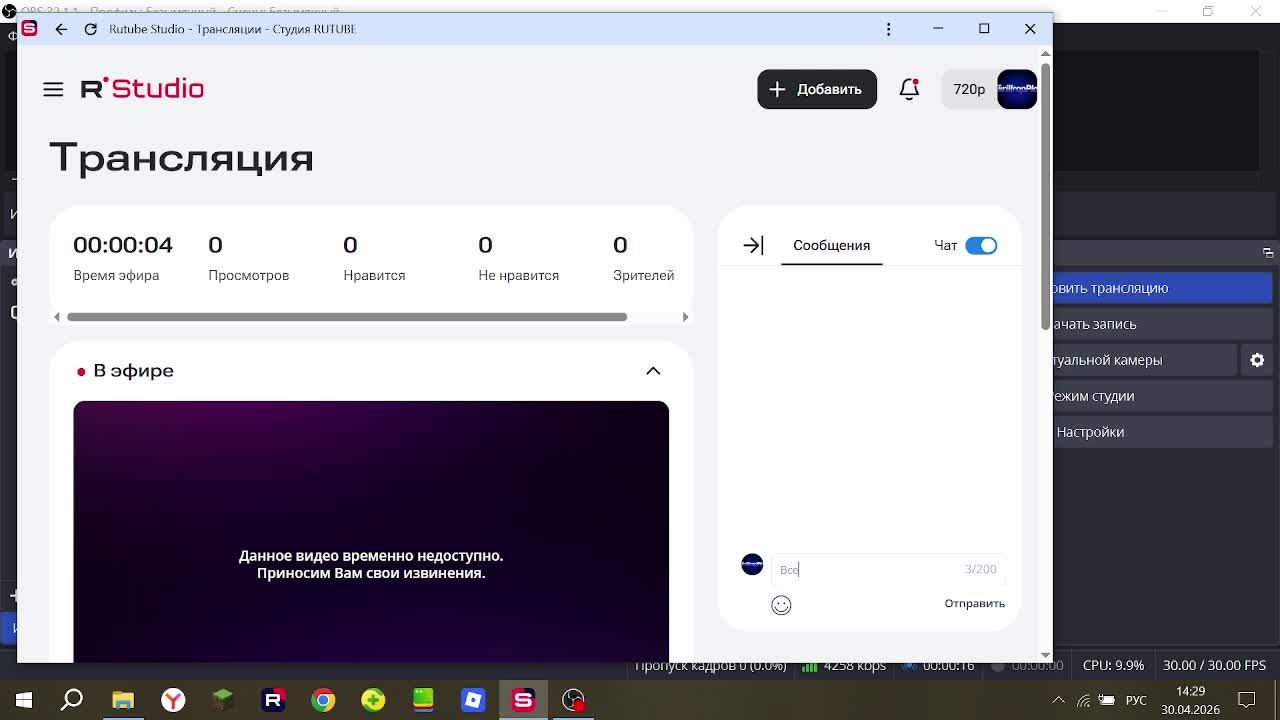Select the Сообщения tab
This screenshot has width=1280, height=720.
(x=831, y=245)
